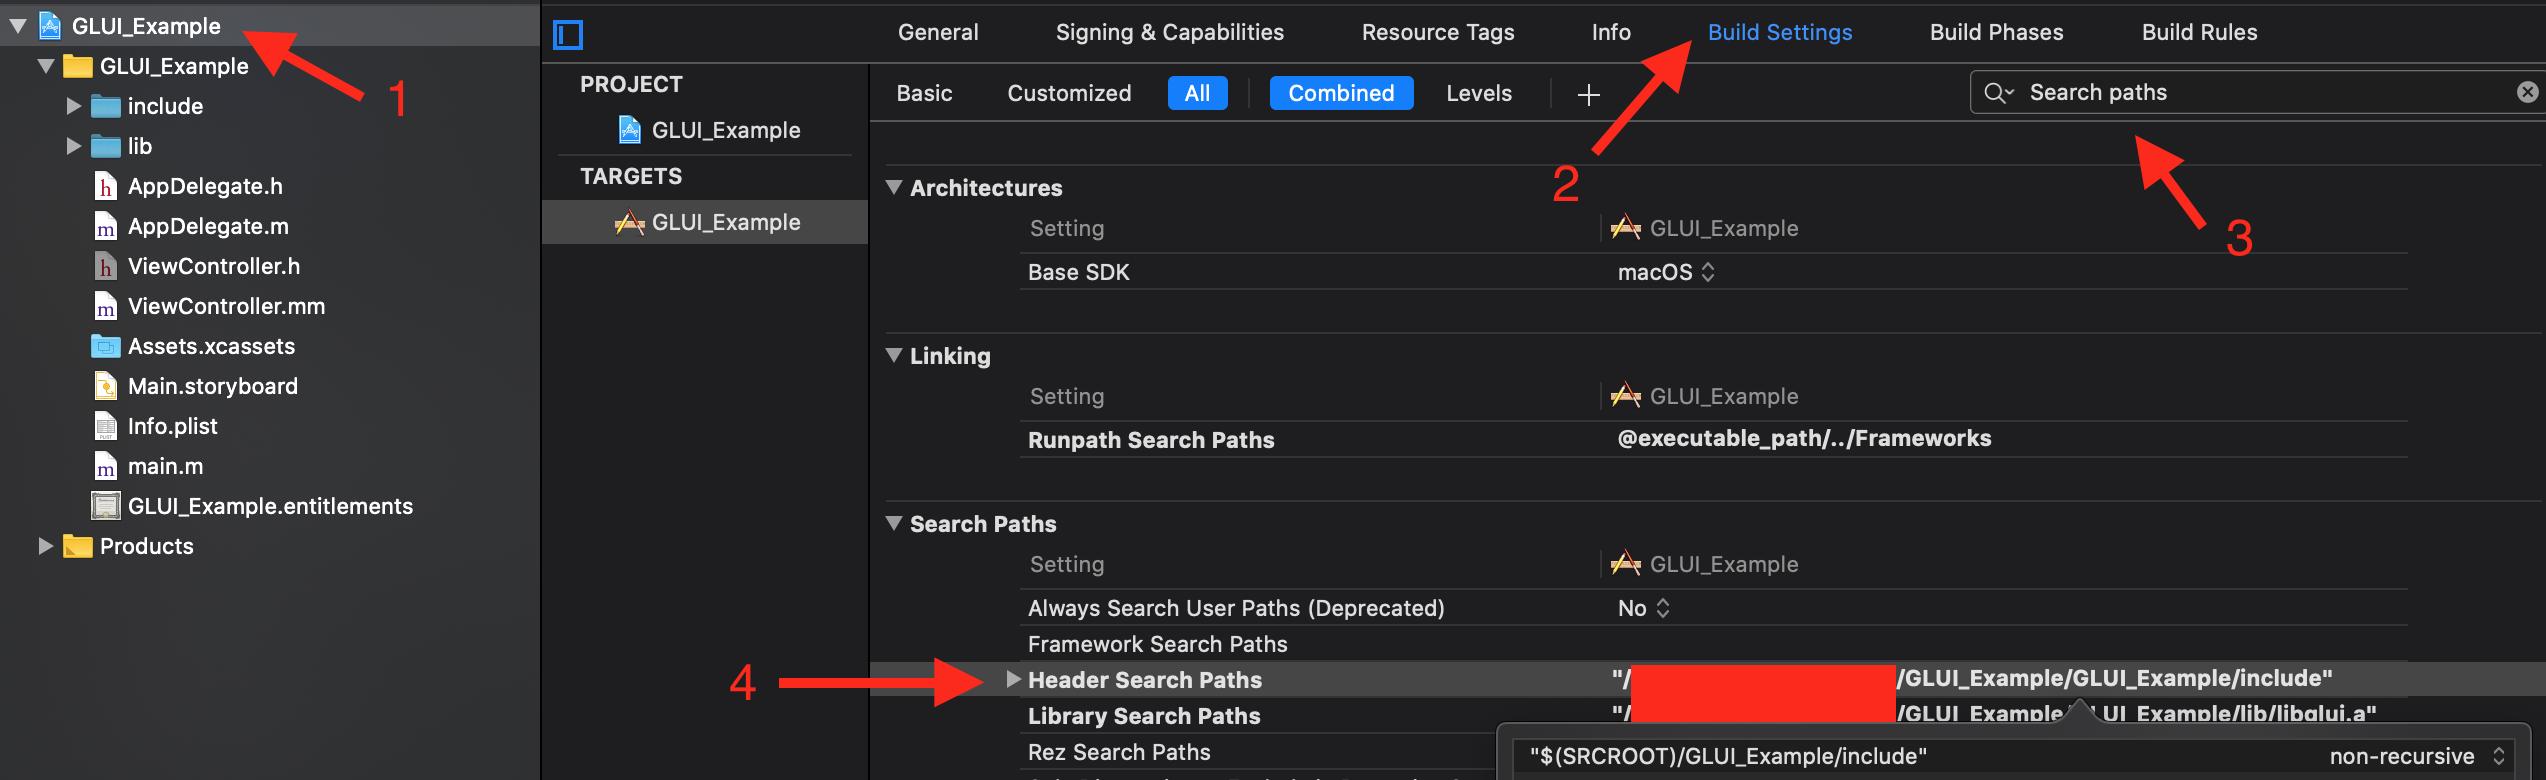This screenshot has width=2546, height=780.
Task: Show Basic build settings filter
Action: tap(924, 93)
